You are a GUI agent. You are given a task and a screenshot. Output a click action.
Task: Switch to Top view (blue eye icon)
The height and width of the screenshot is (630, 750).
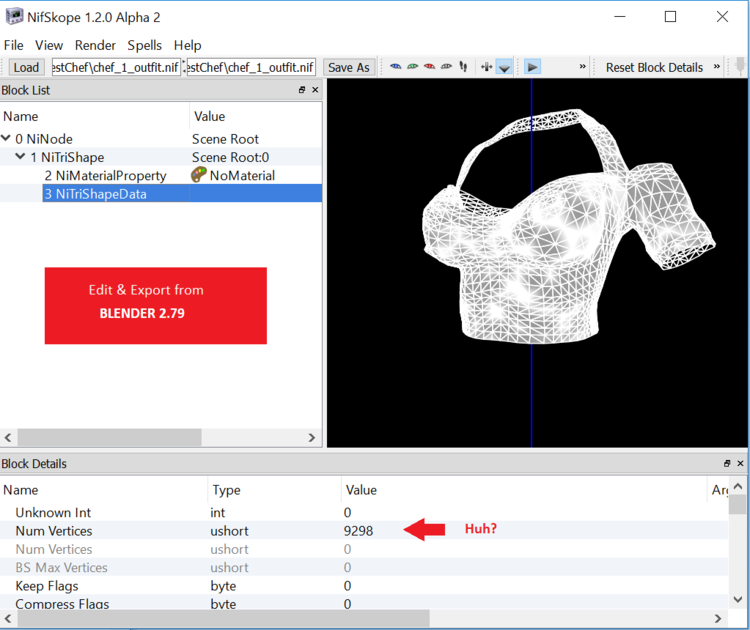(396, 67)
